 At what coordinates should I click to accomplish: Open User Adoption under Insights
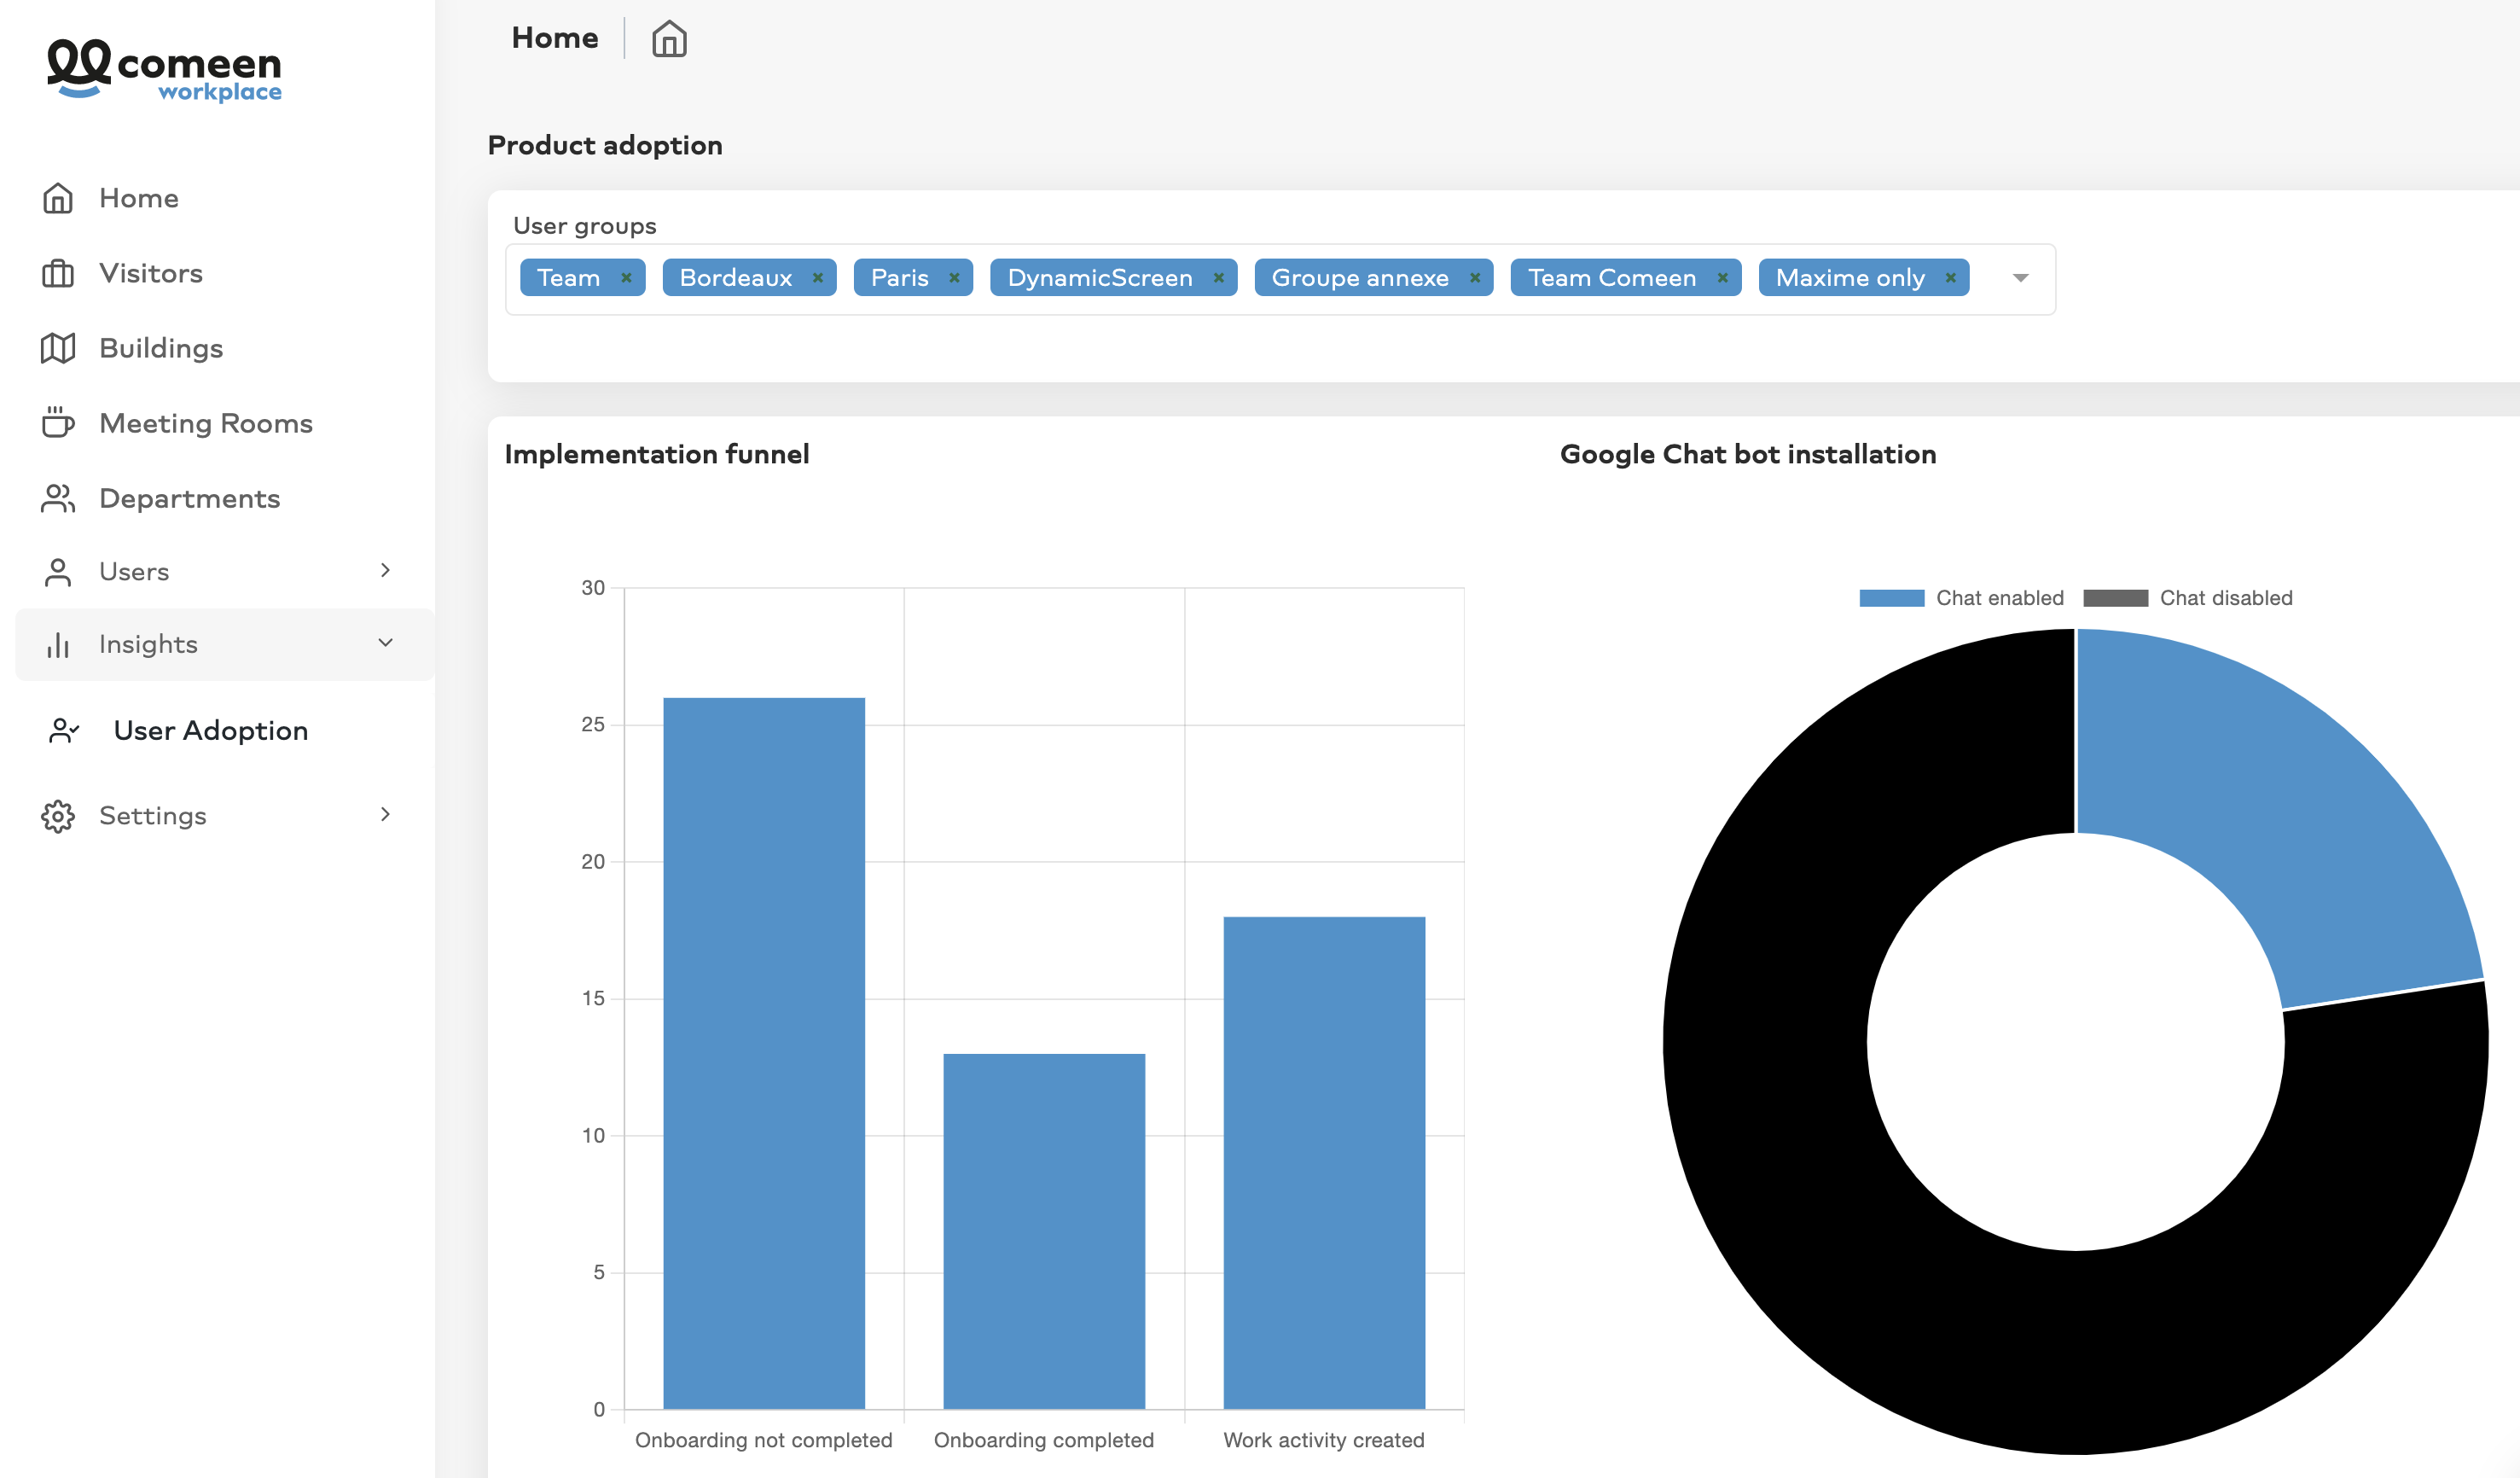click(211, 731)
